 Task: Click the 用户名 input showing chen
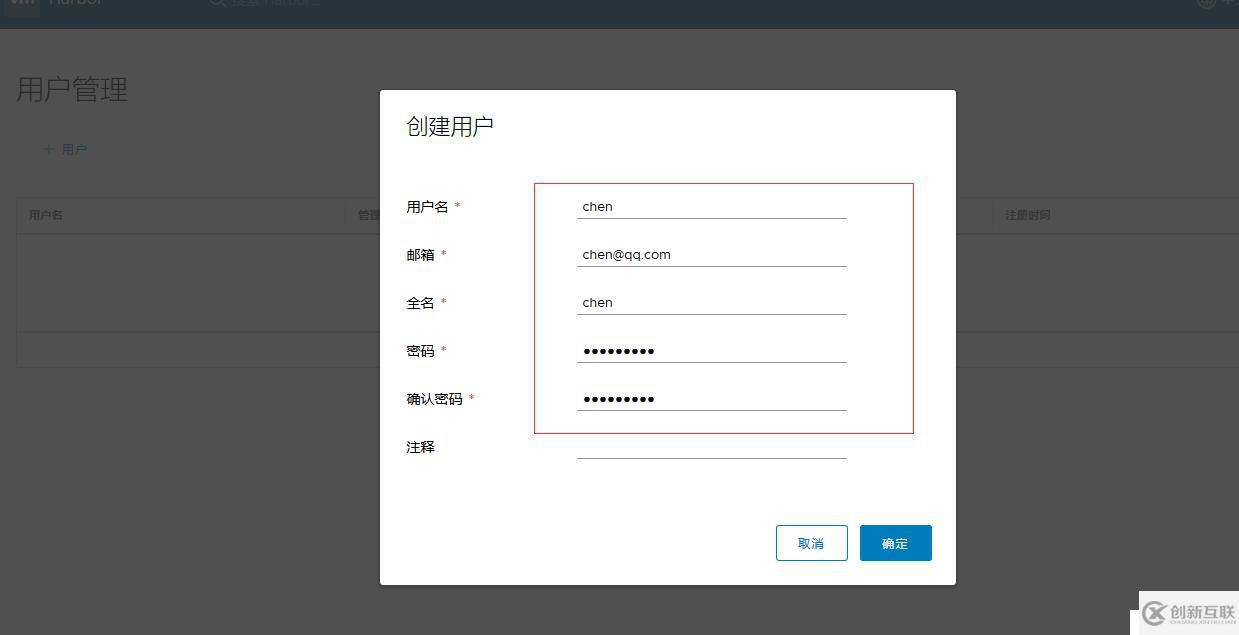click(711, 206)
